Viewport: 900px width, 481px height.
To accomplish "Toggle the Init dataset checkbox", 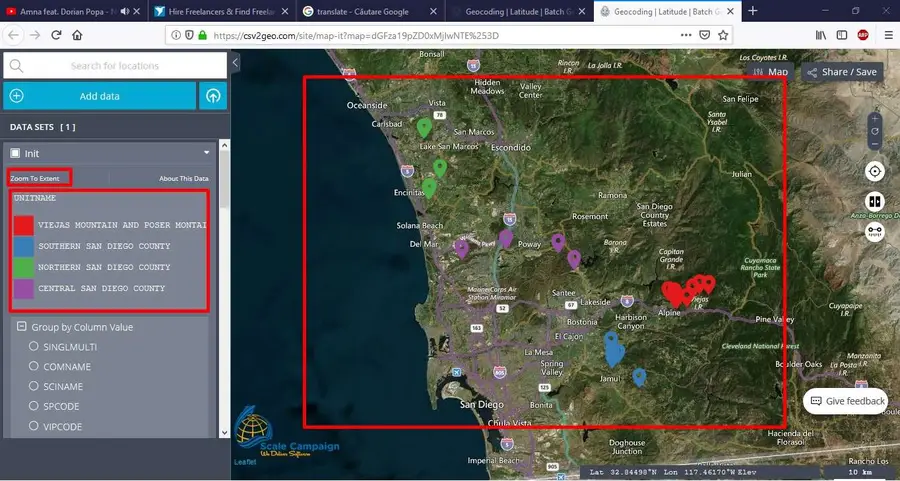I will pos(15,154).
